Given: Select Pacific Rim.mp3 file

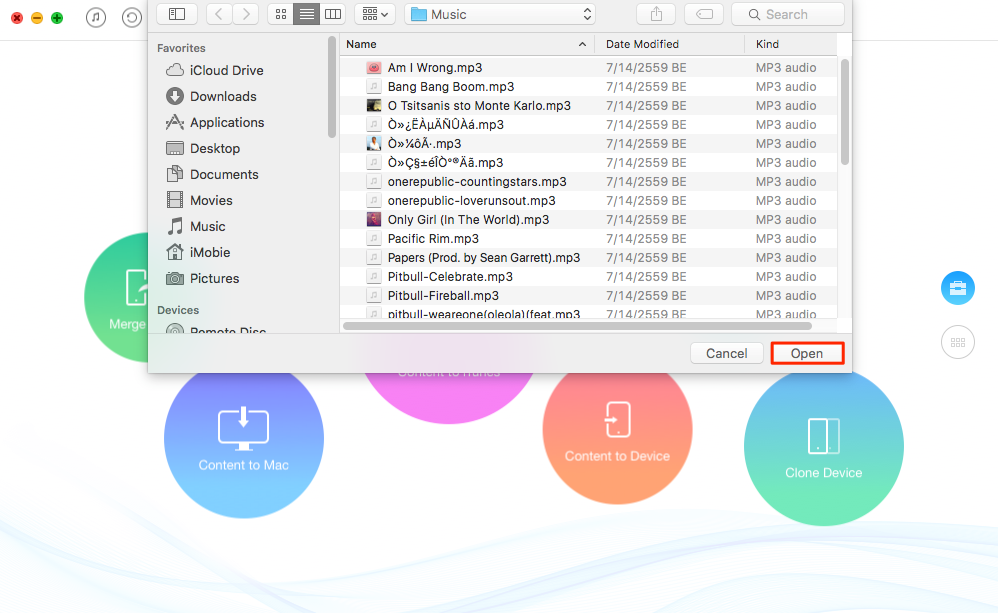Looking at the screenshot, I should click(588, 239).
